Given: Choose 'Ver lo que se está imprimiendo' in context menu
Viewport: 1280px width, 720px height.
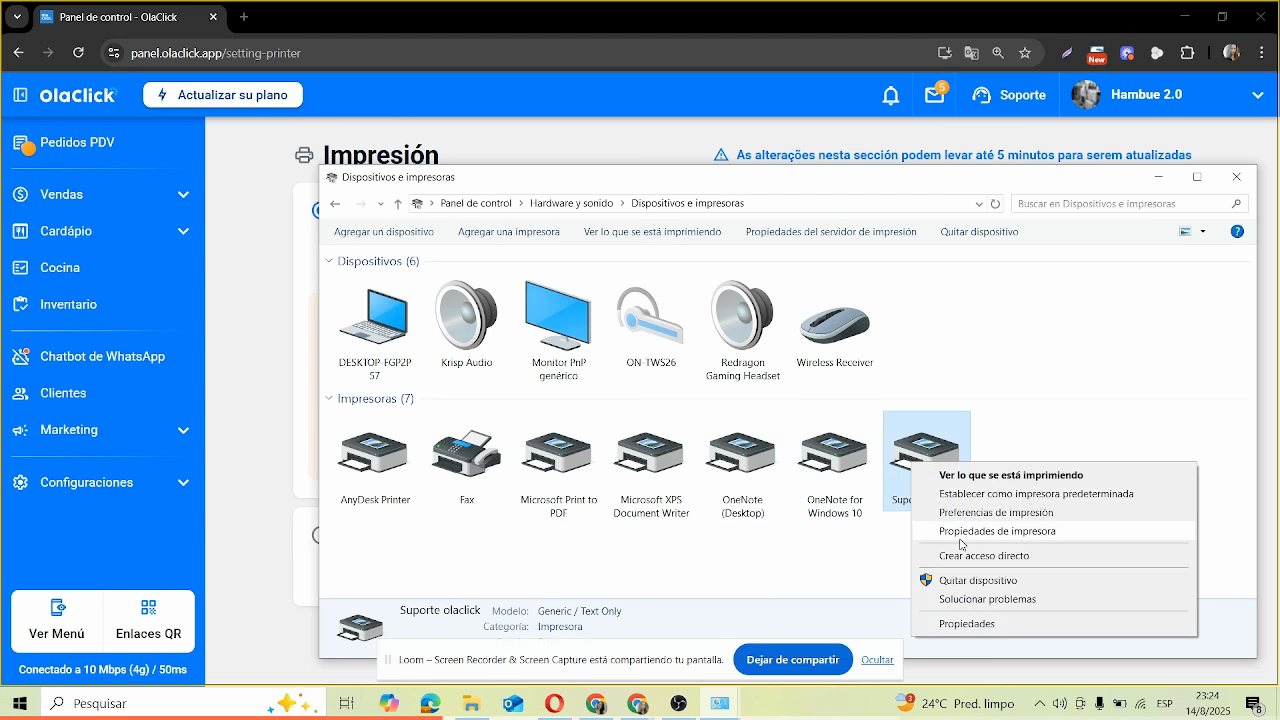Looking at the screenshot, I should pyautogui.click(x=1011, y=475).
